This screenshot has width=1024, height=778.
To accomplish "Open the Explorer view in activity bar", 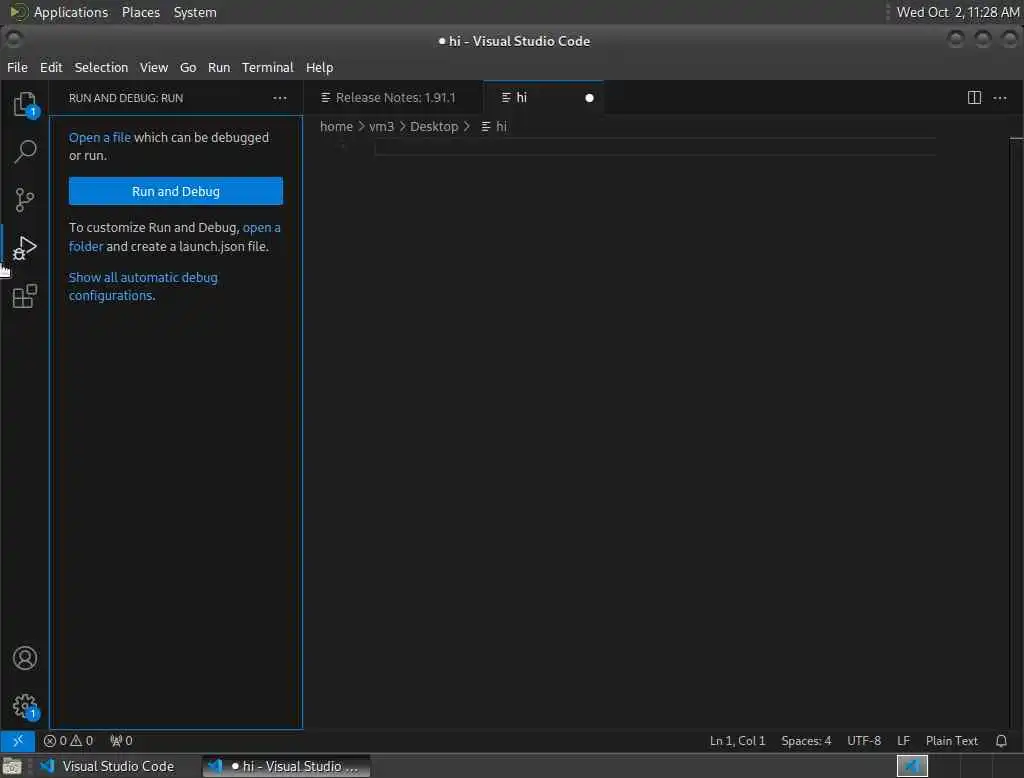I will (x=25, y=104).
